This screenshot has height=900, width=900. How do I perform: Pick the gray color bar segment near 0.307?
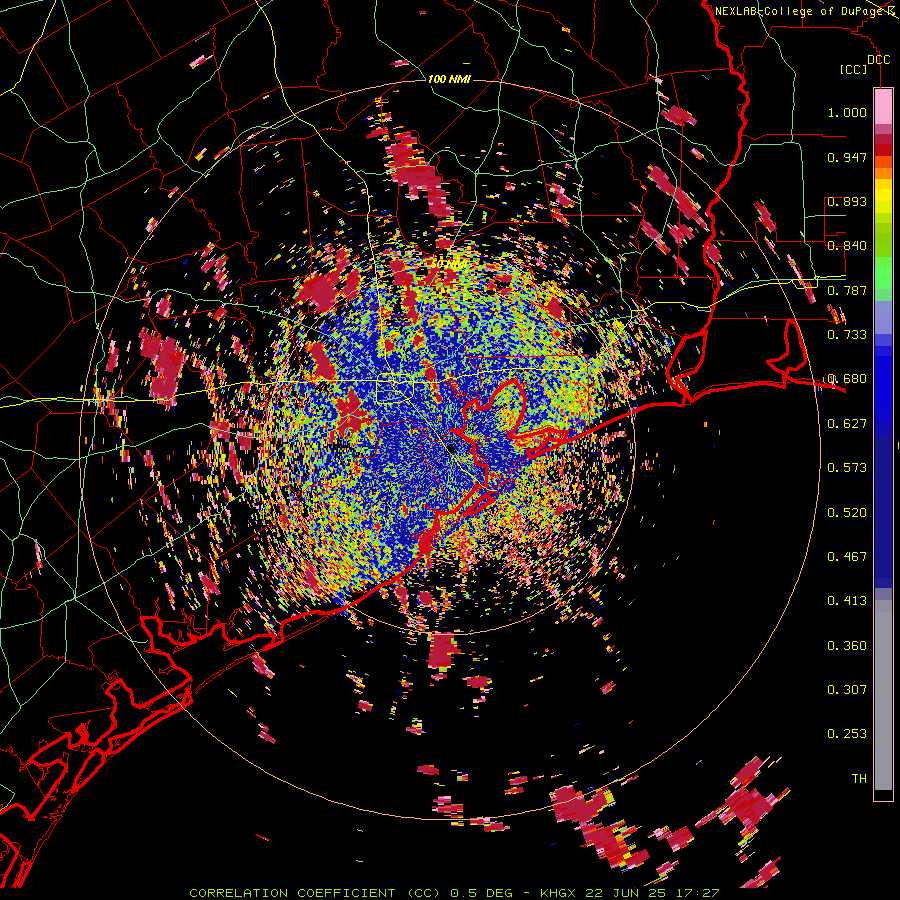[x=883, y=695]
